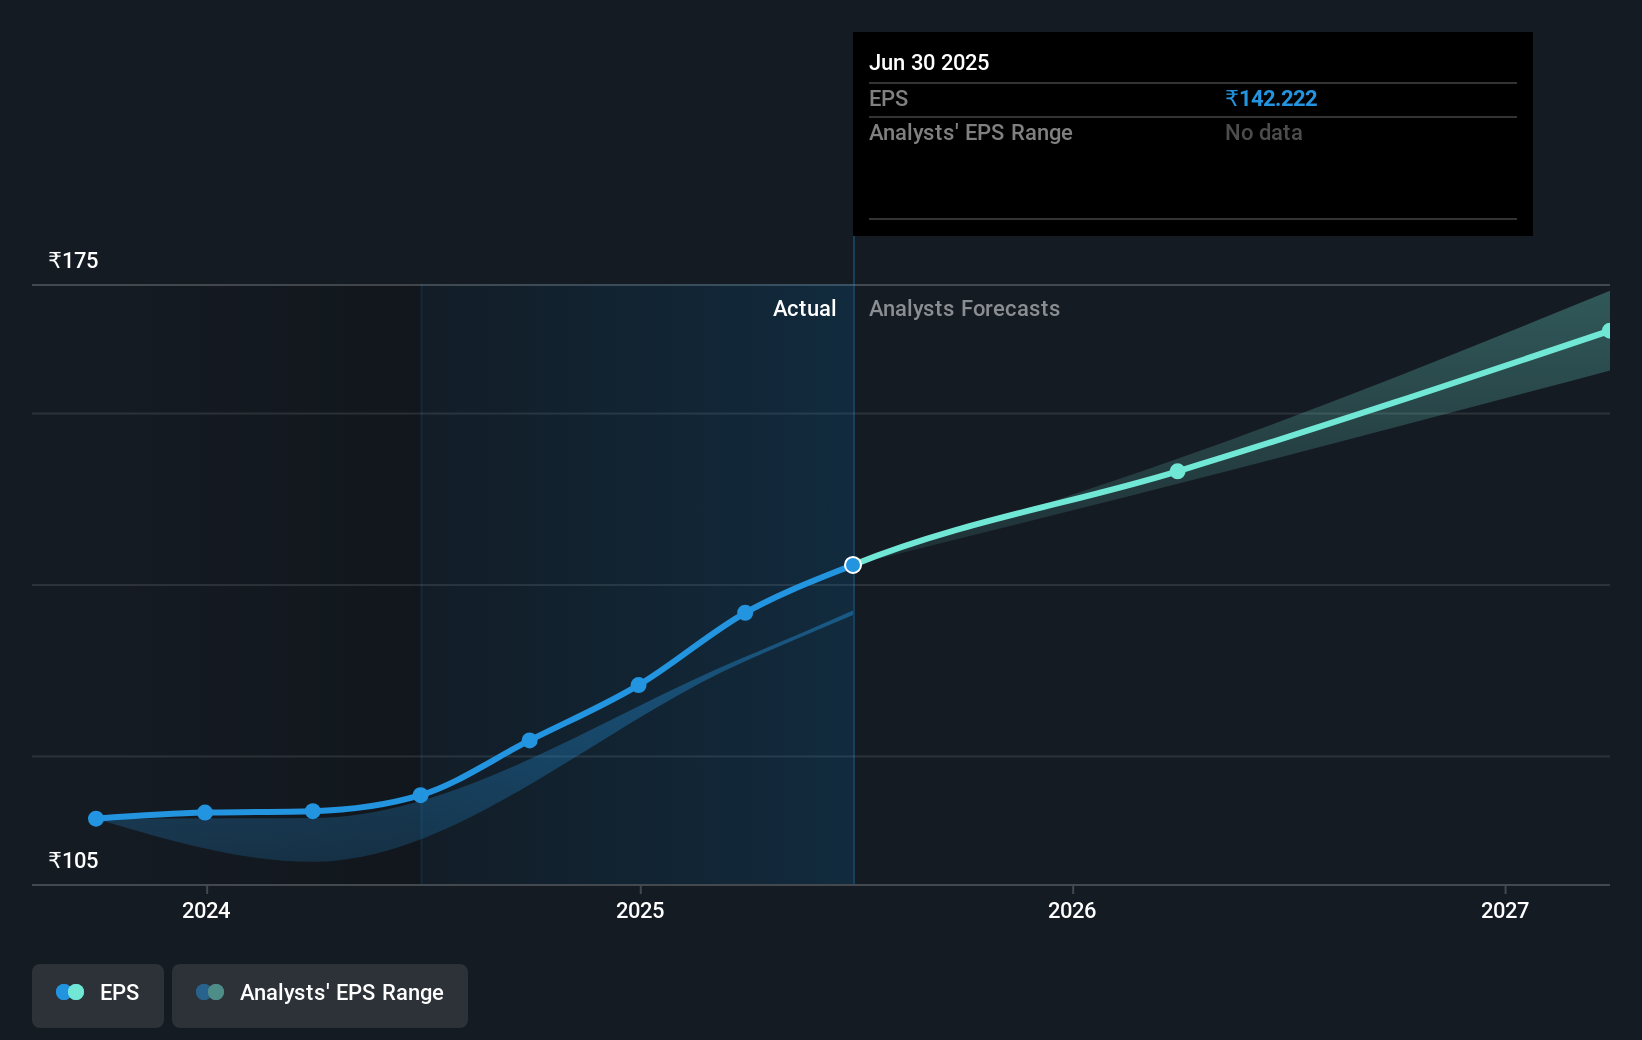Toggle the Analysts' EPS Range legend series
The width and height of the screenshot is (1642, 1040).
(320, 995)
